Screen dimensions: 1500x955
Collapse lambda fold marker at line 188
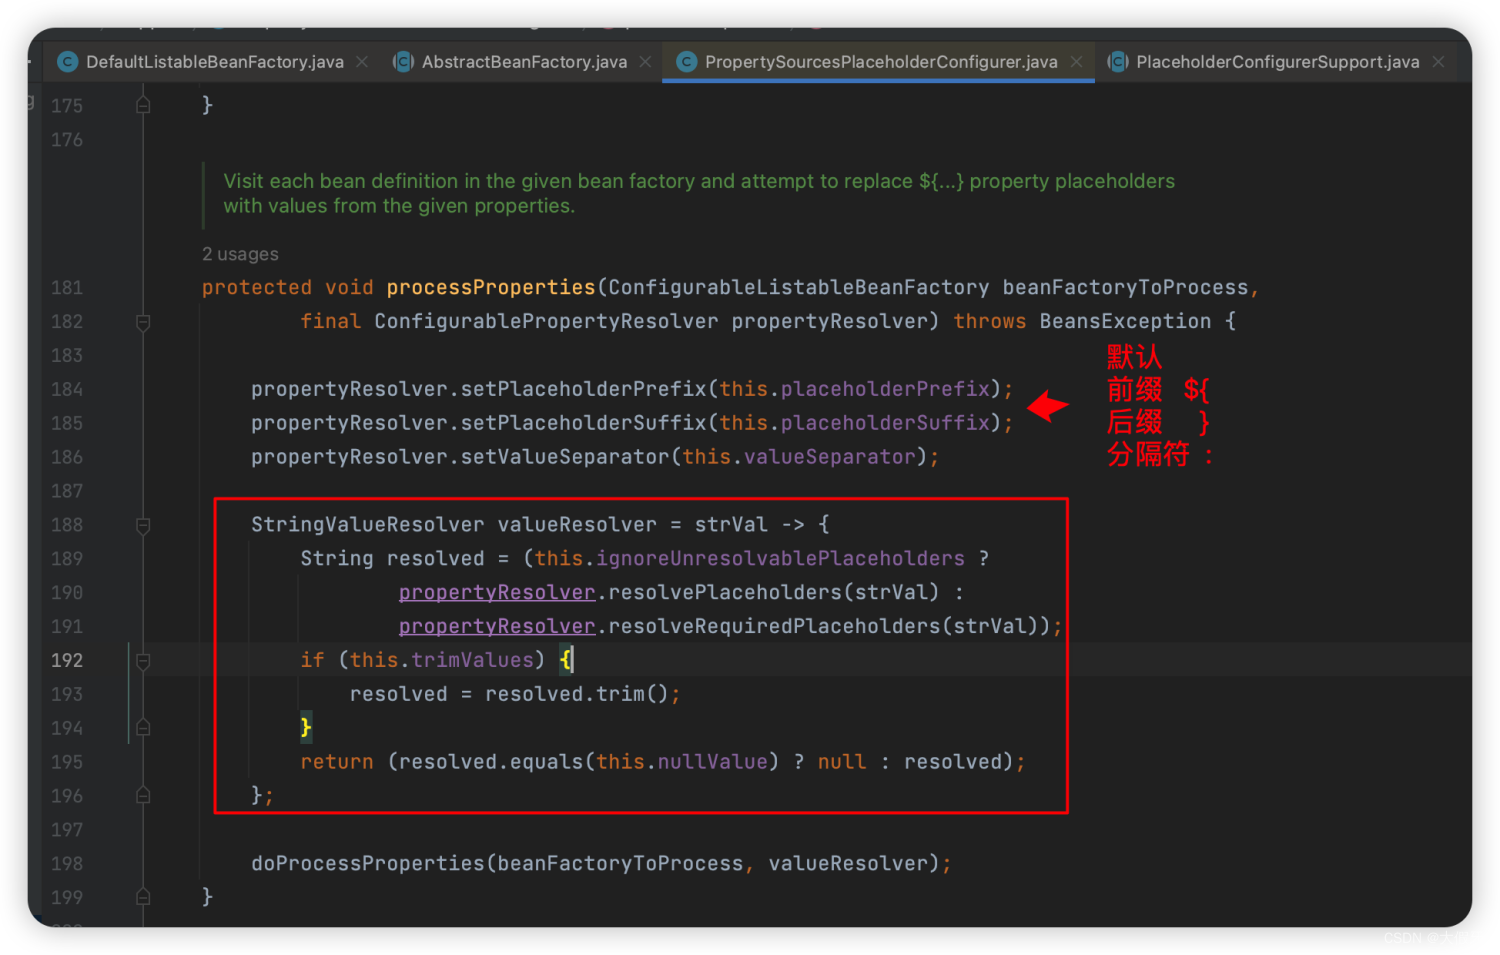tap(143, 525)
